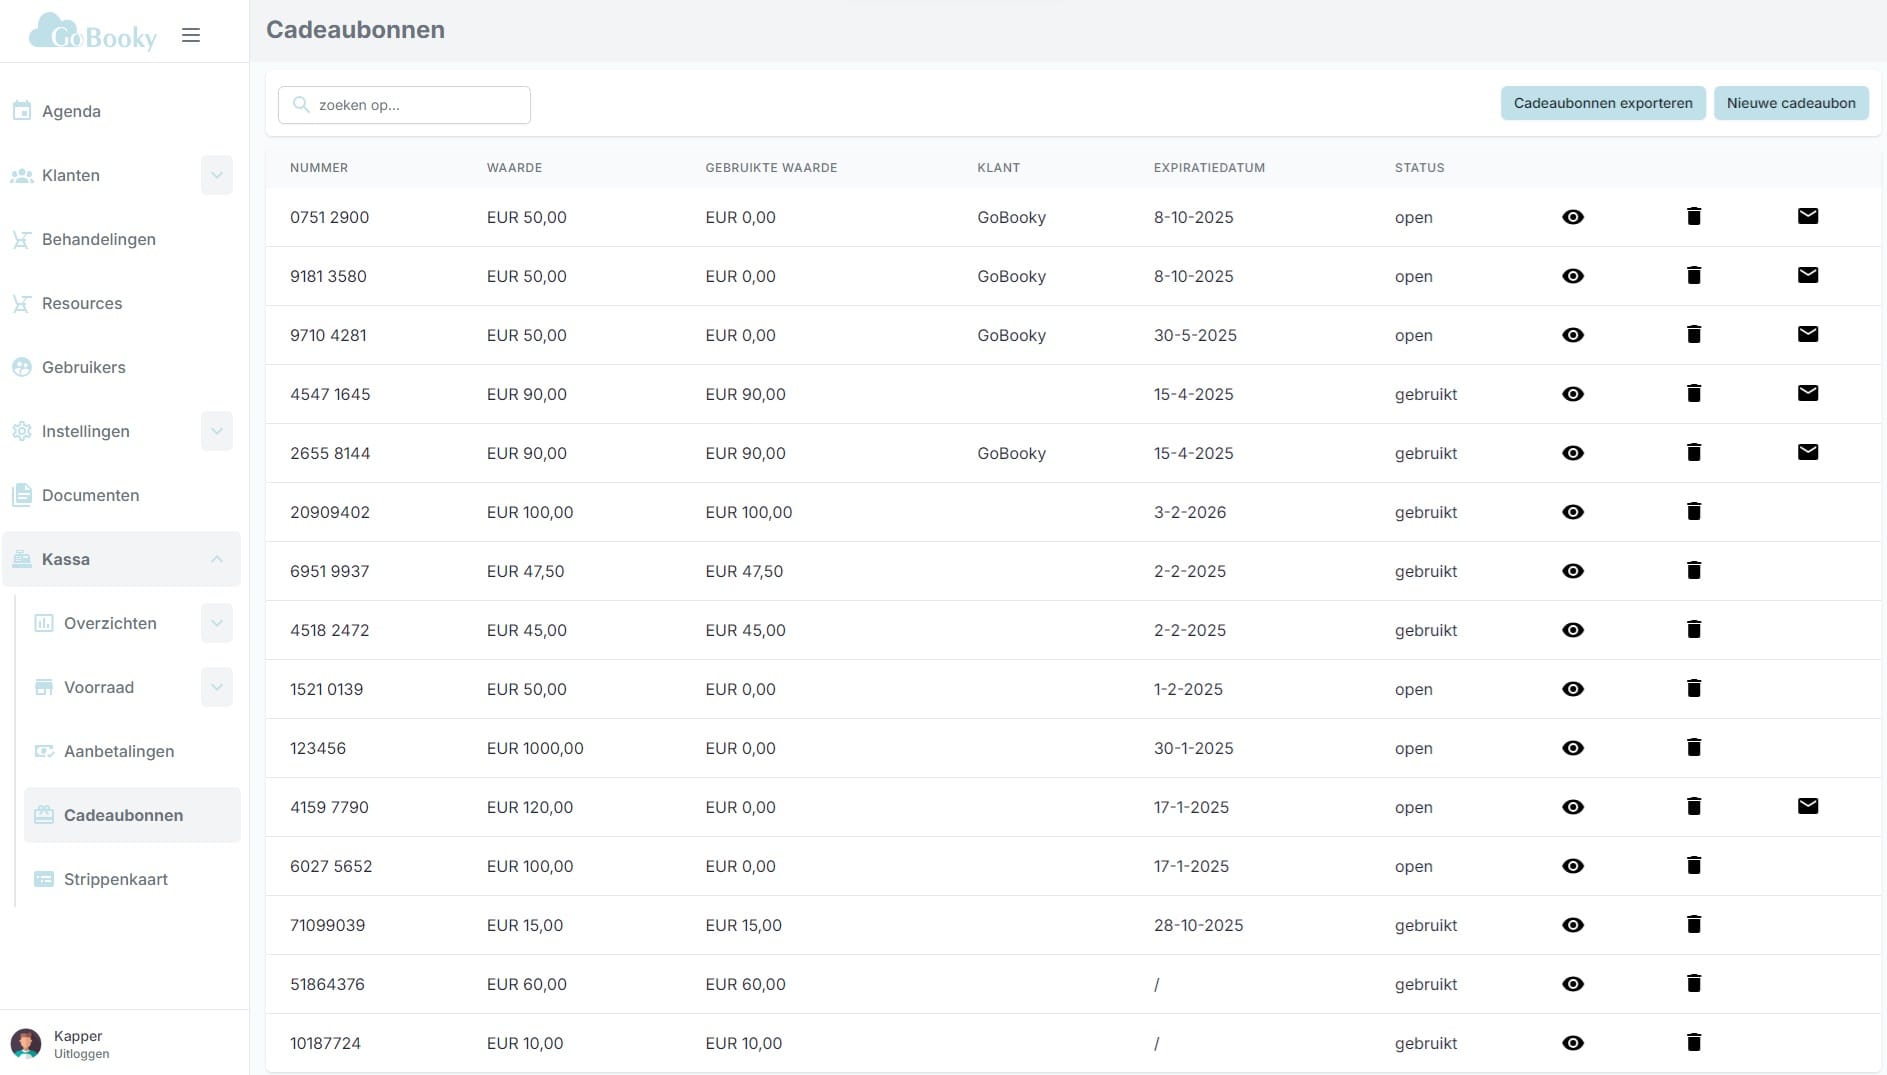Click the zoeken op search field
The image size is (1887, 1075).
point(404,105)
